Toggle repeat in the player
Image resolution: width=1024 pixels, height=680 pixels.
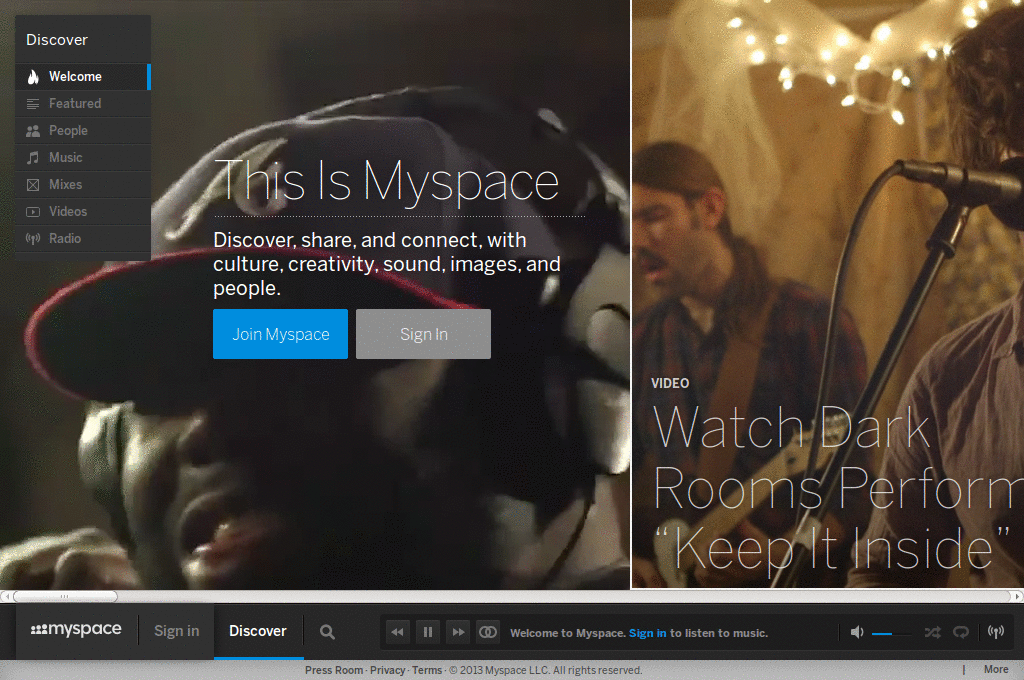pyautogui.click(x=961, y=632)
